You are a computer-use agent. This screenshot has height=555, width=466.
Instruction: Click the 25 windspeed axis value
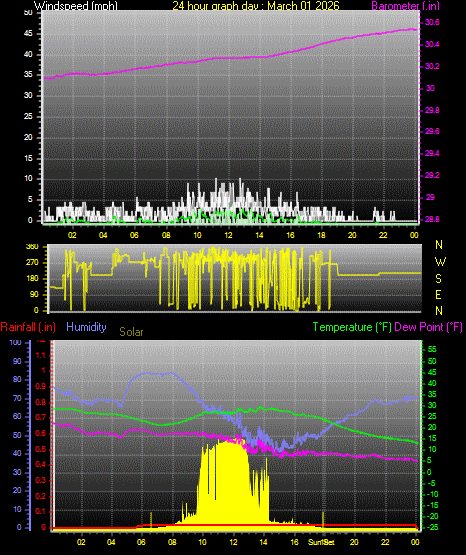[x=28, y=116]
